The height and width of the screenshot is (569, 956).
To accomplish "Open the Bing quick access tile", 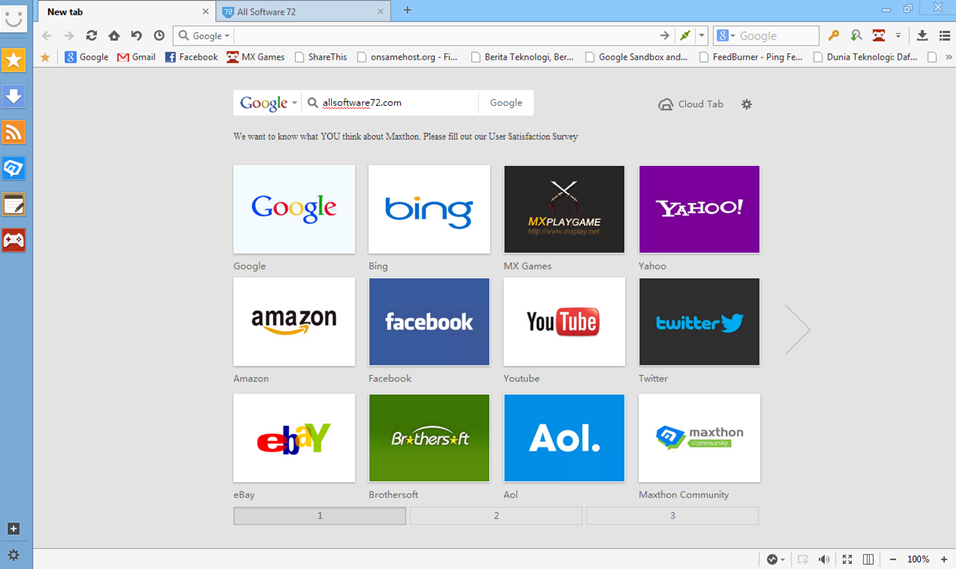I will (x=429, y=209).
